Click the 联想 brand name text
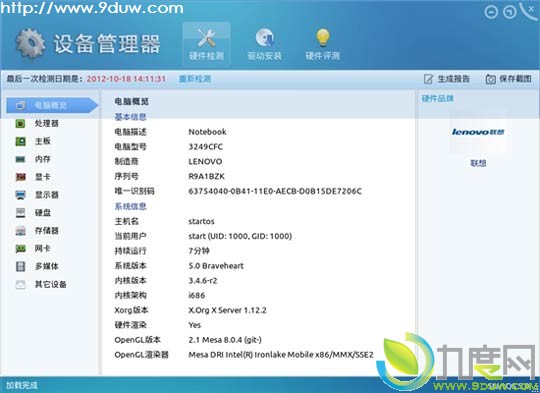This screenshot has width=540, height=393. (x=478, y=163)
